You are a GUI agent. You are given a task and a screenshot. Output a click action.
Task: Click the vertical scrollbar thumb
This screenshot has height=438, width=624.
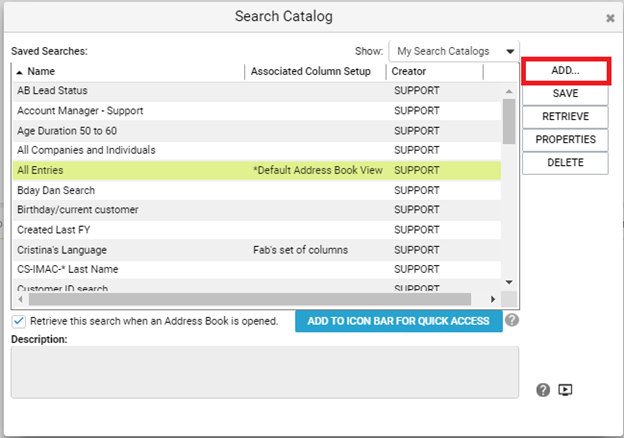pyautogui.click(x=509, y=121)
